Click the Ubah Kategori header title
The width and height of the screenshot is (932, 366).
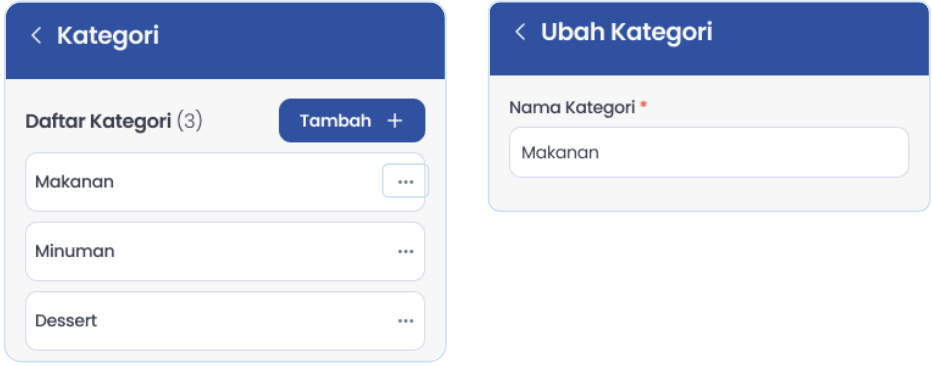click(x=626, y=32)
